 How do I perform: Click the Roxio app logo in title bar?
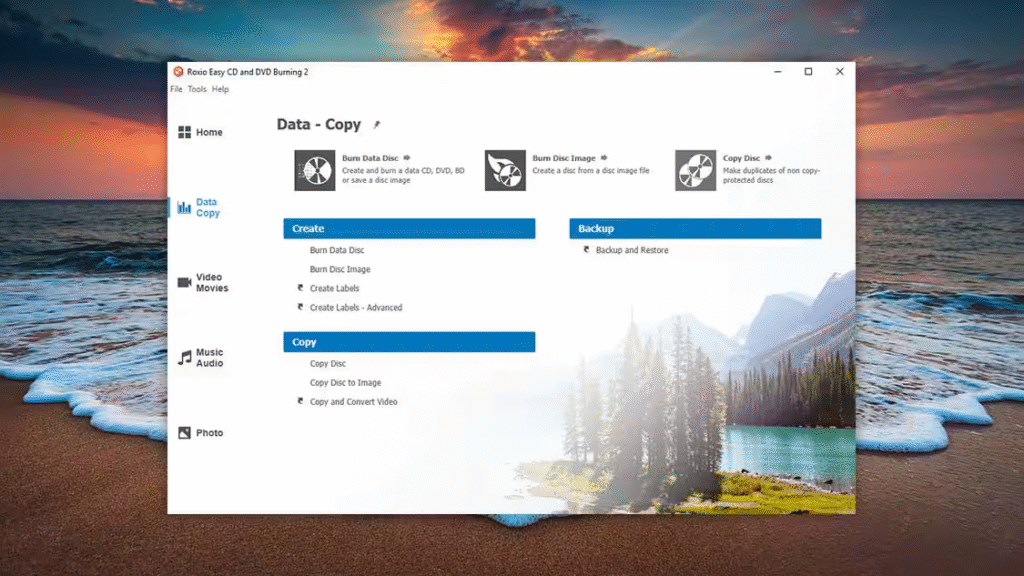click(x=178, y=72)
